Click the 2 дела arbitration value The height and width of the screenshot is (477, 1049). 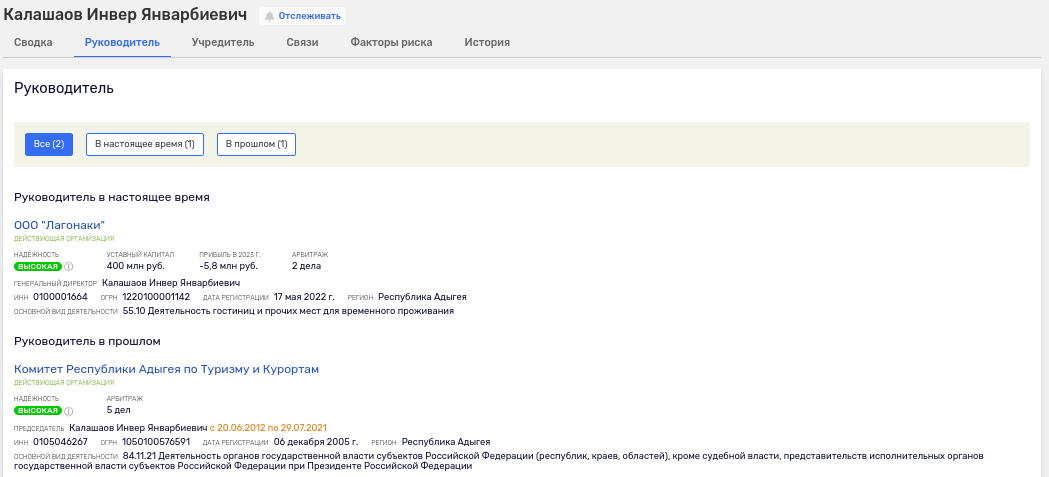[306, 266]
